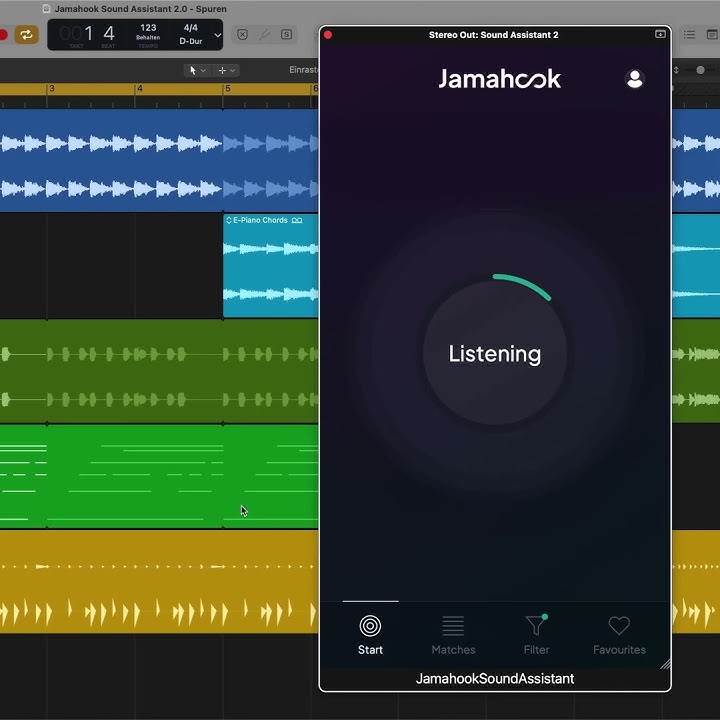Select the blue audio region on top track
This screenshot has height=720, width=720.
click(x=159, y=160)
